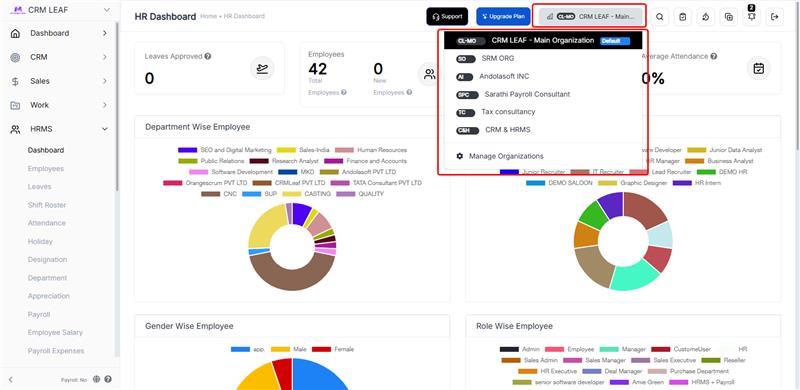Click the Upgrade Plan button
The height and width of the screenshot is (390, 800).
(x=503, y=16)
